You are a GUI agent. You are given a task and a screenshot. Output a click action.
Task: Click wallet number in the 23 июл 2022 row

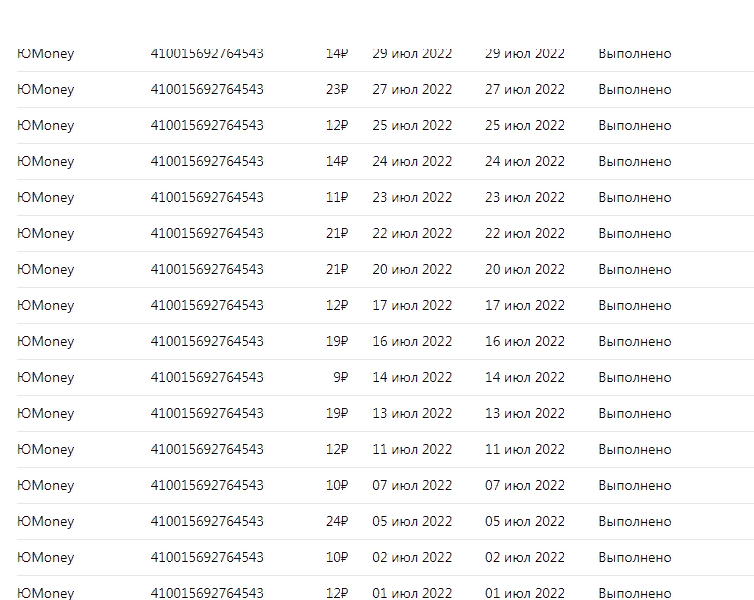click(207, 197)
